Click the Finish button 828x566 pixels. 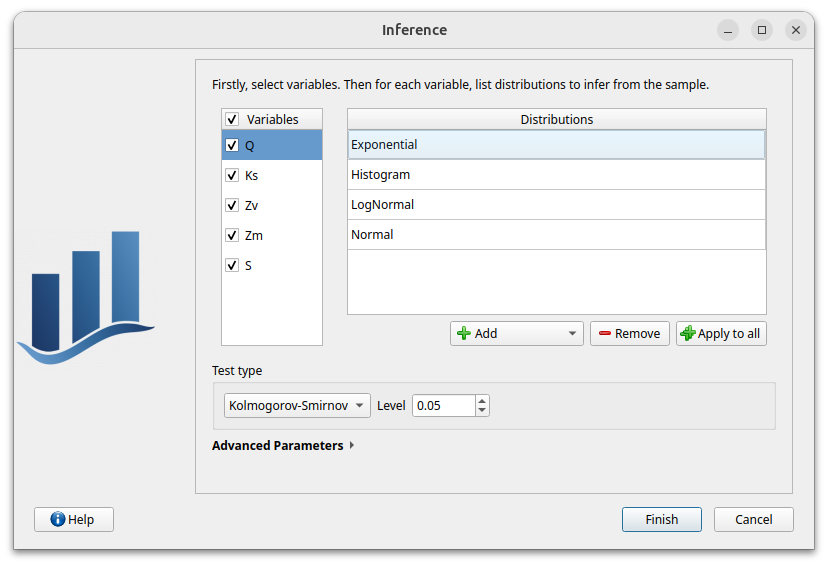coord(661,519)
